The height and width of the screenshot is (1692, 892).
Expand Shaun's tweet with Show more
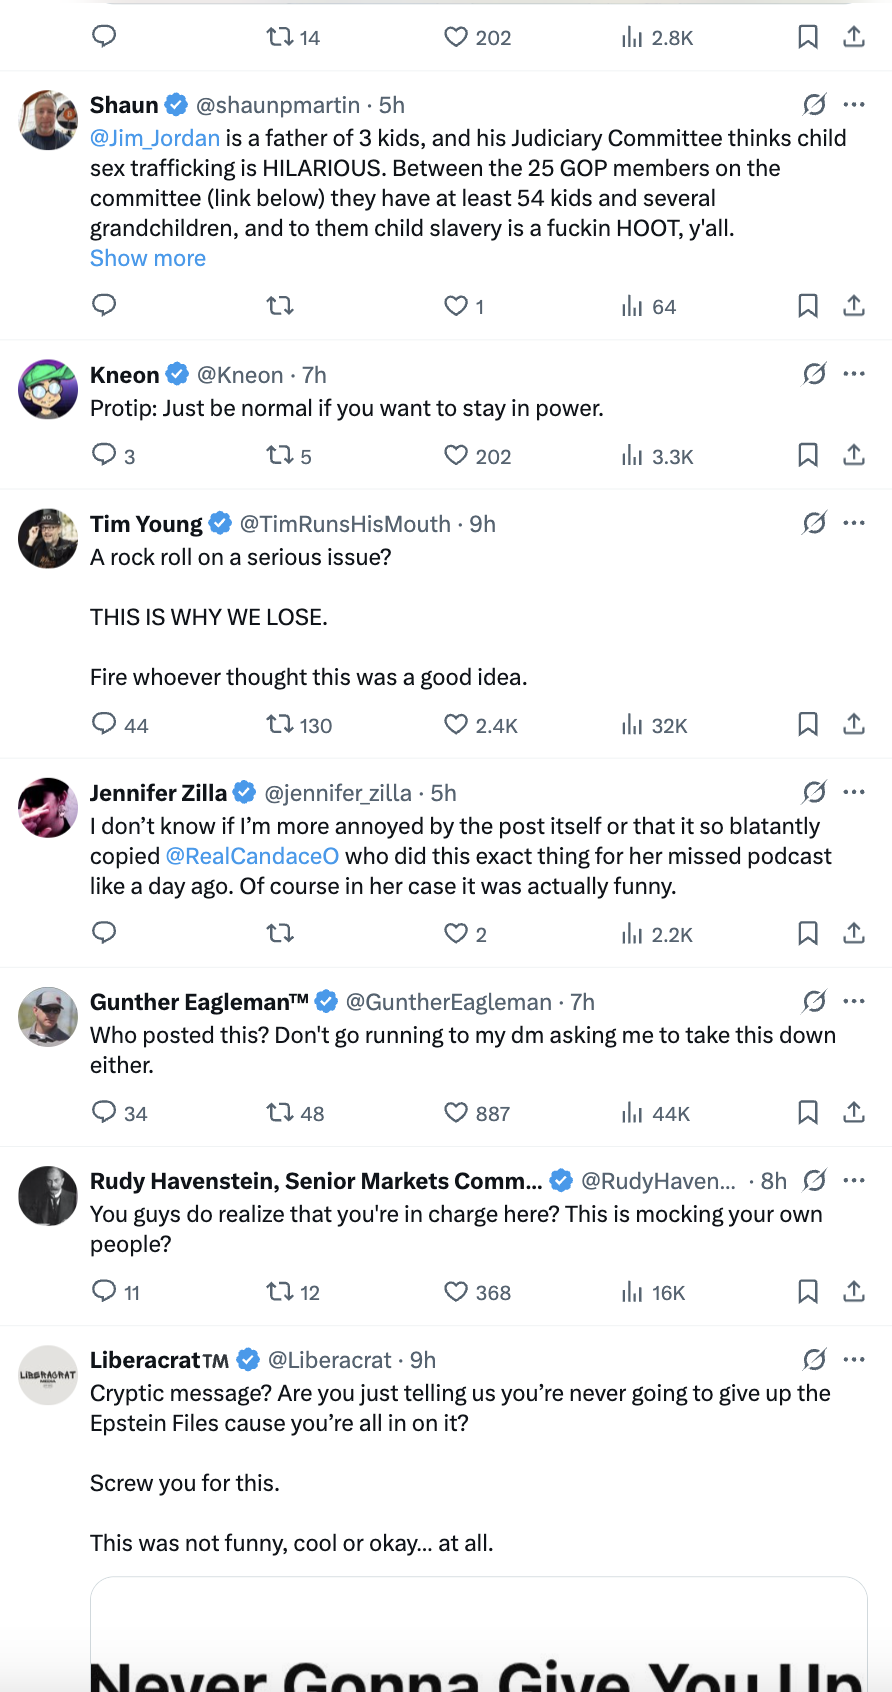coord(148,258)
